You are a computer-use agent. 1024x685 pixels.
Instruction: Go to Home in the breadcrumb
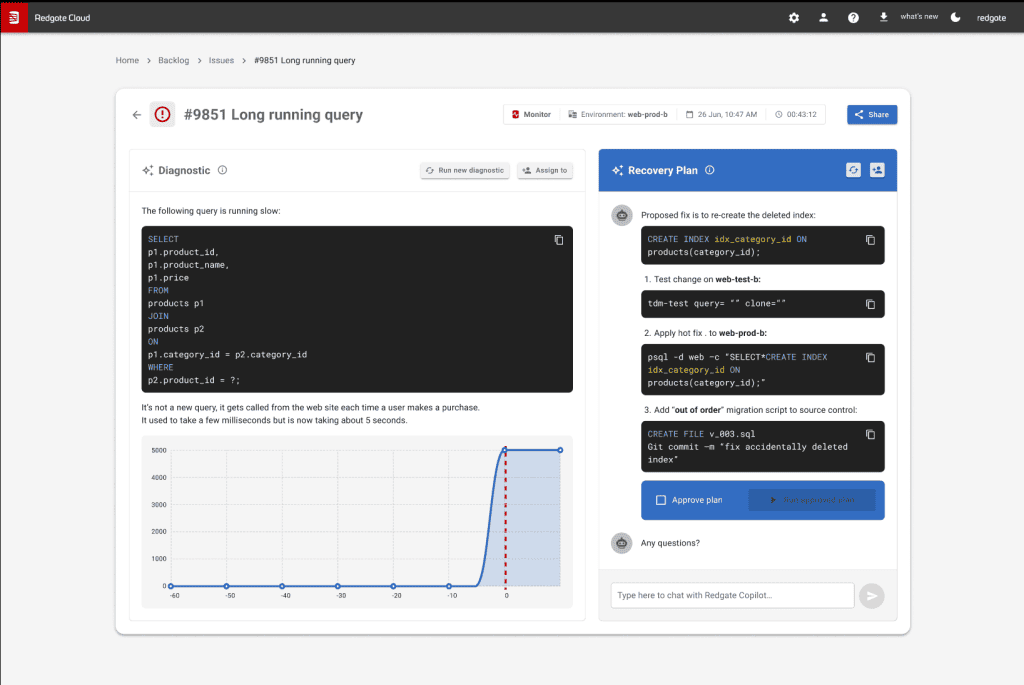coord(127,60)
